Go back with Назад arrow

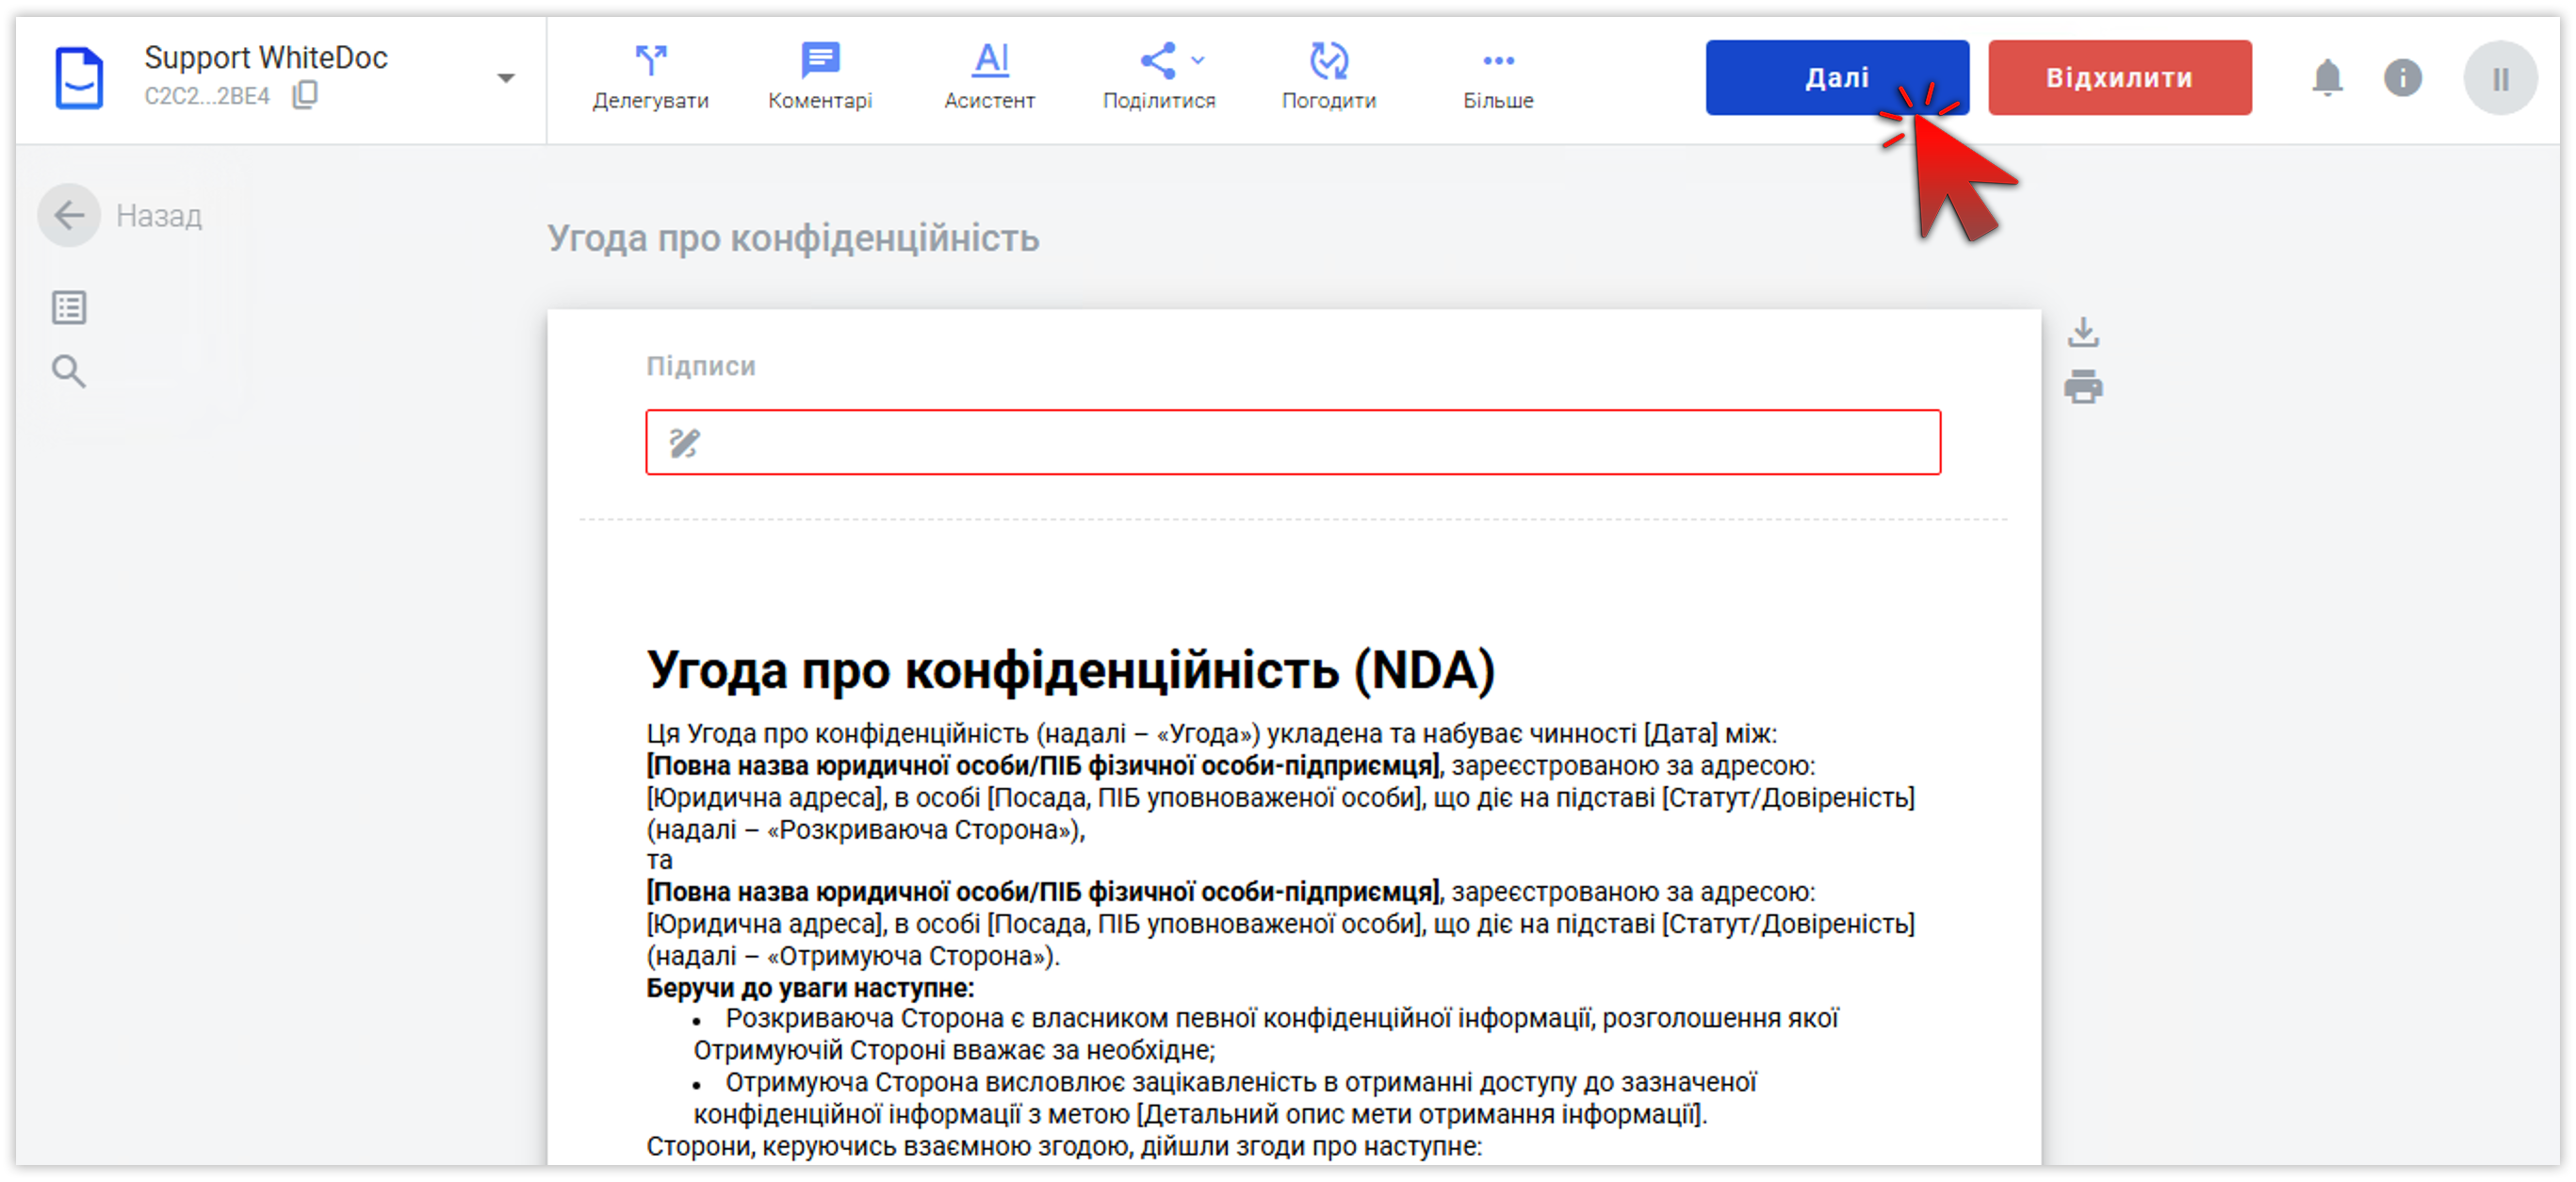click(69, 215)
